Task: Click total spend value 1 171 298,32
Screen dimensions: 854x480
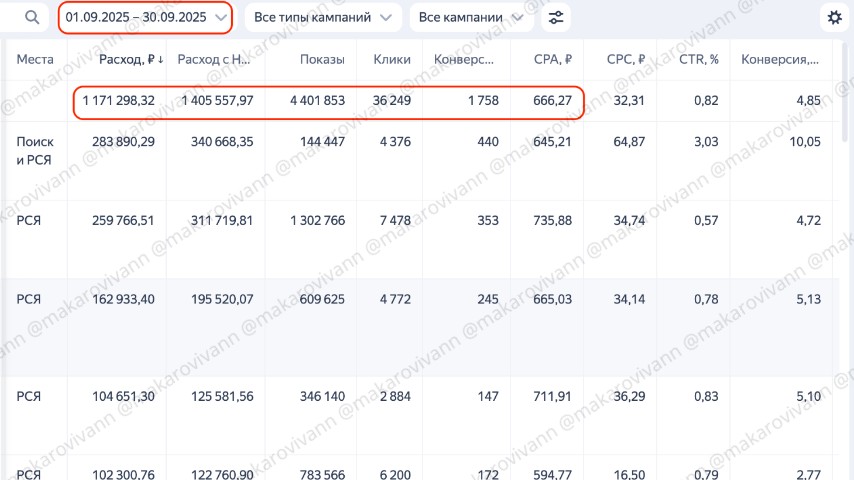Action: click(119, 101)
